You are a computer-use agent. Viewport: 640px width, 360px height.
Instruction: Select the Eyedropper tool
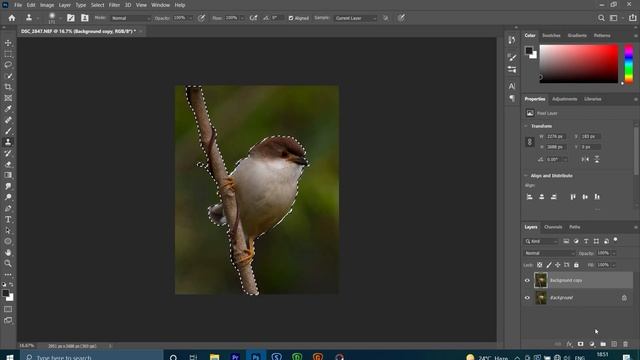(x=8, y=109)
